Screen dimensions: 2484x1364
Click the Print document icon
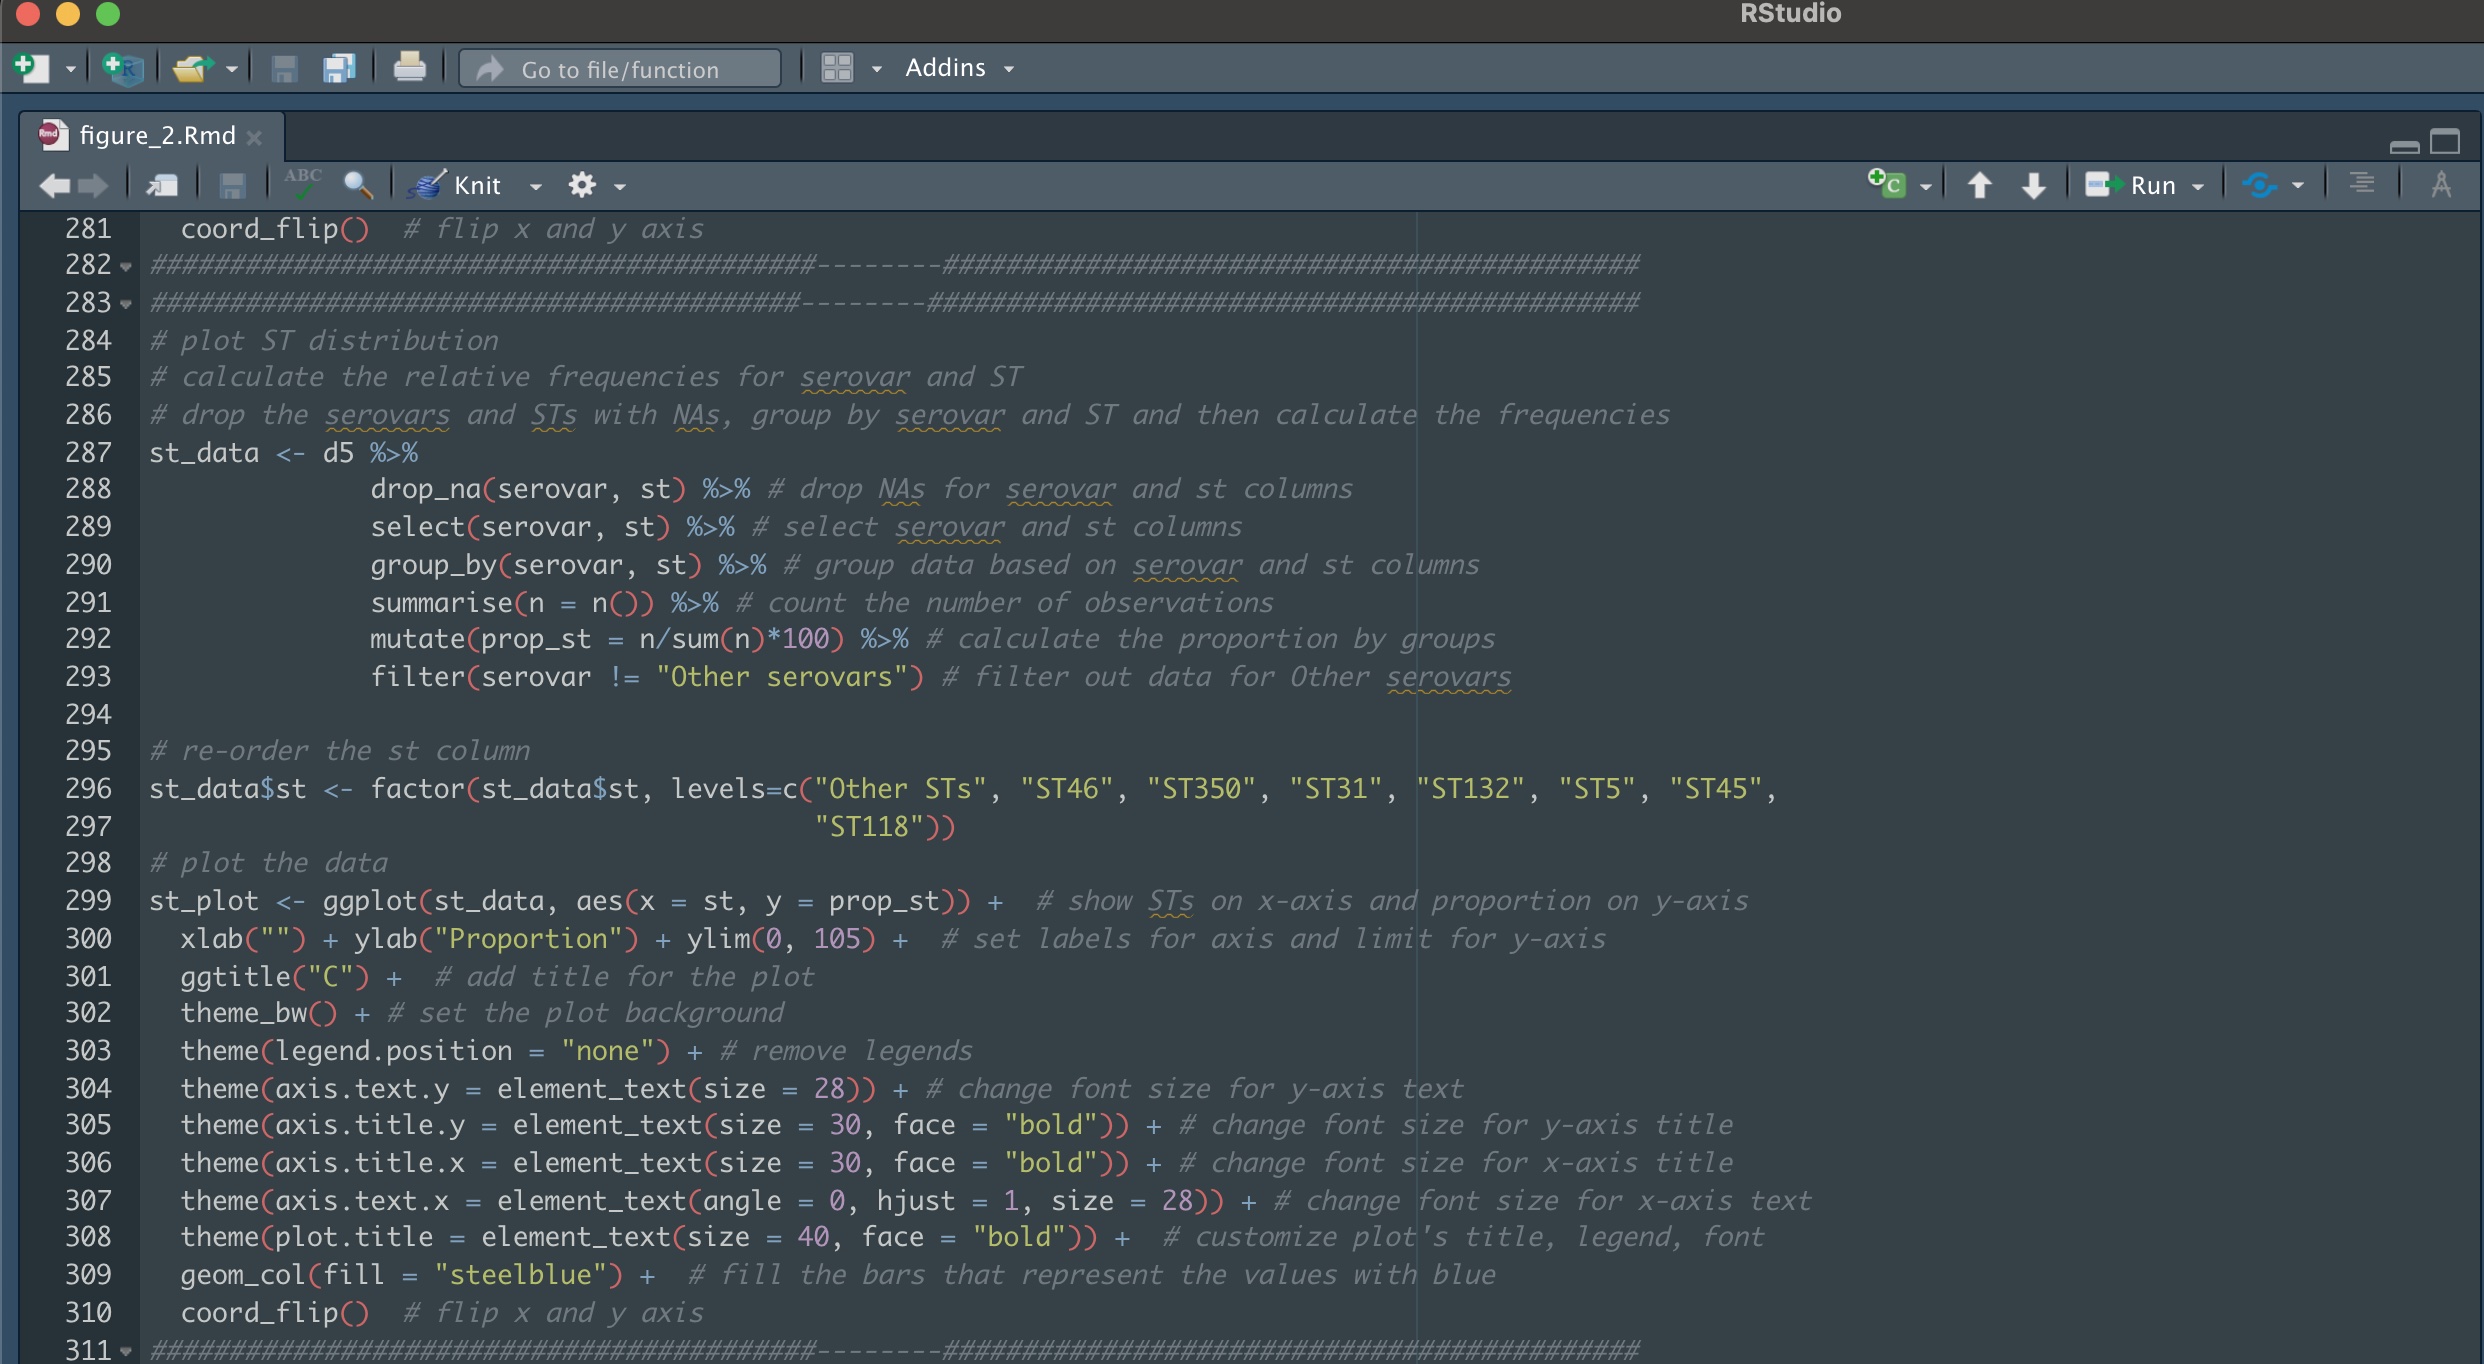tap(409, 68)
